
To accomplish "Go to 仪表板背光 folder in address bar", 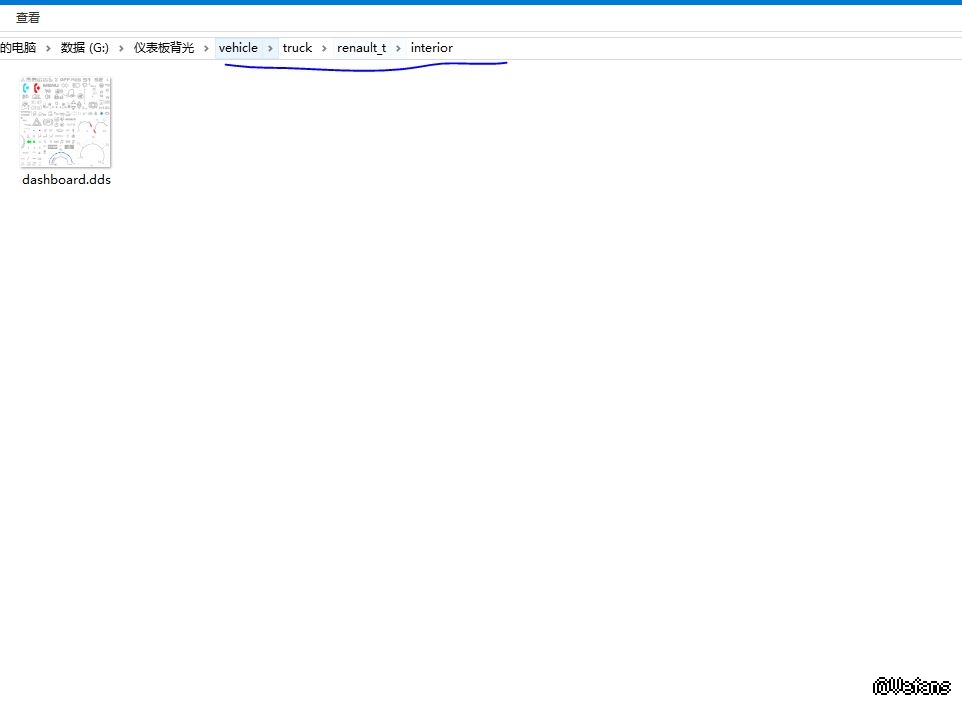I will [164, 48].
